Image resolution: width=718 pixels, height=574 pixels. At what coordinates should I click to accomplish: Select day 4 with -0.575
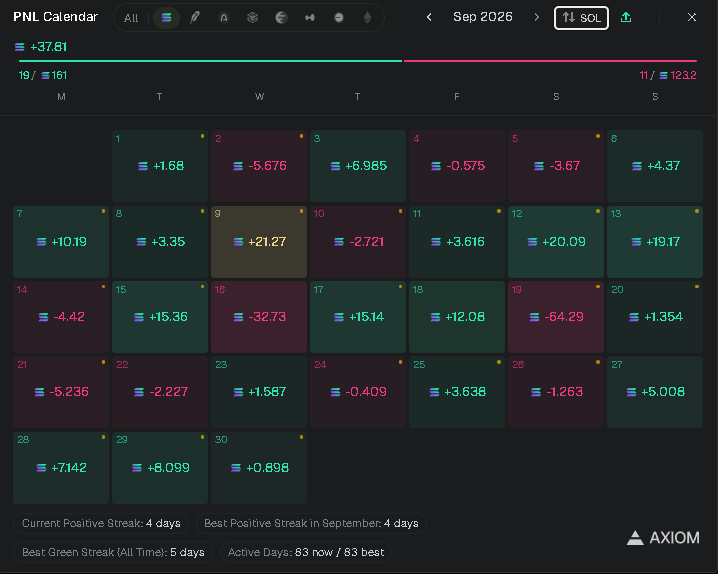click(x=457, y=166)
